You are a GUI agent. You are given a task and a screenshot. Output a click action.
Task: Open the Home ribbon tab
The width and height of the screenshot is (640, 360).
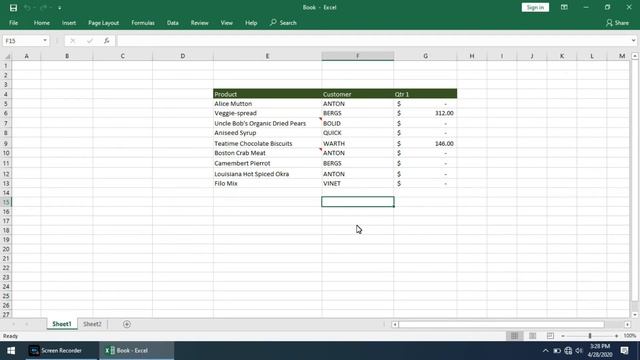click(42, 23)
